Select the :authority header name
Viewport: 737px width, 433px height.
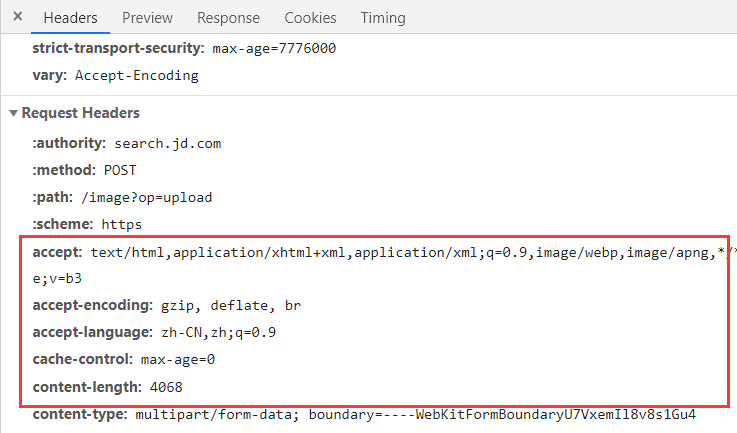(69, 143)
